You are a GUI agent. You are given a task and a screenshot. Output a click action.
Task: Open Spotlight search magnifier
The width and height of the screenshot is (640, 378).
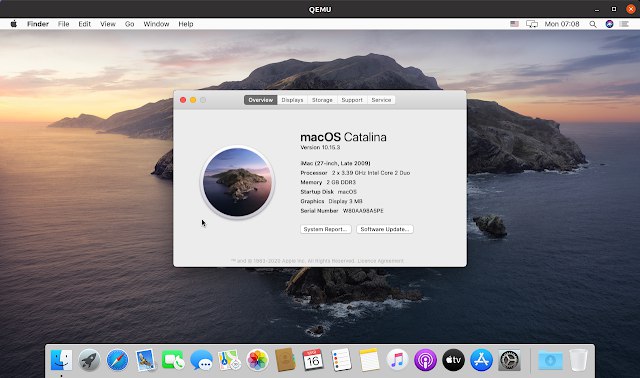tap(593, 24)
